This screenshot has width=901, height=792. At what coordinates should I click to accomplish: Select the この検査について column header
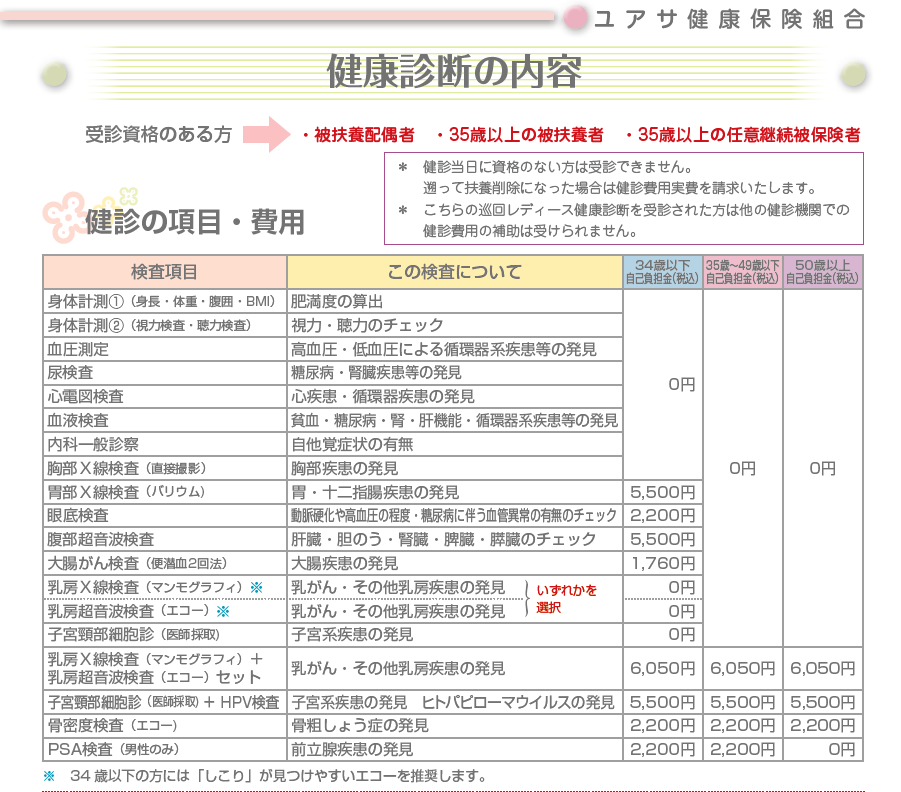pyautogui.click(x=454, y=272)
